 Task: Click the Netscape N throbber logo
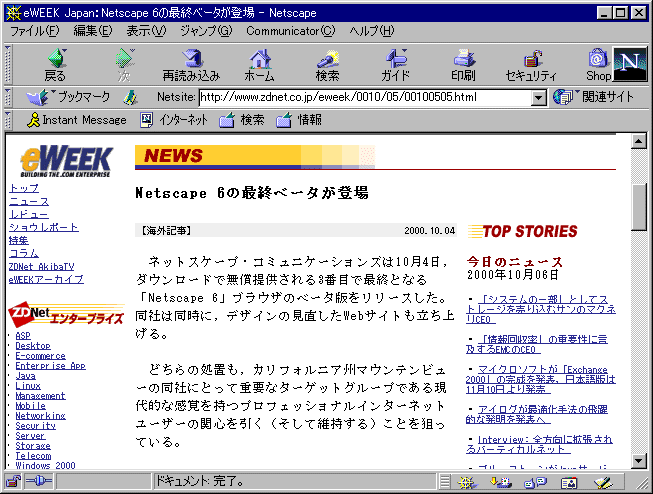point(630,64)
